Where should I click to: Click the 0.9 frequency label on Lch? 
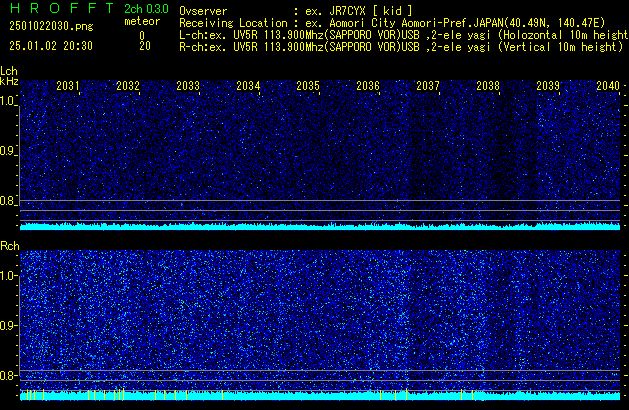[7, 151]
